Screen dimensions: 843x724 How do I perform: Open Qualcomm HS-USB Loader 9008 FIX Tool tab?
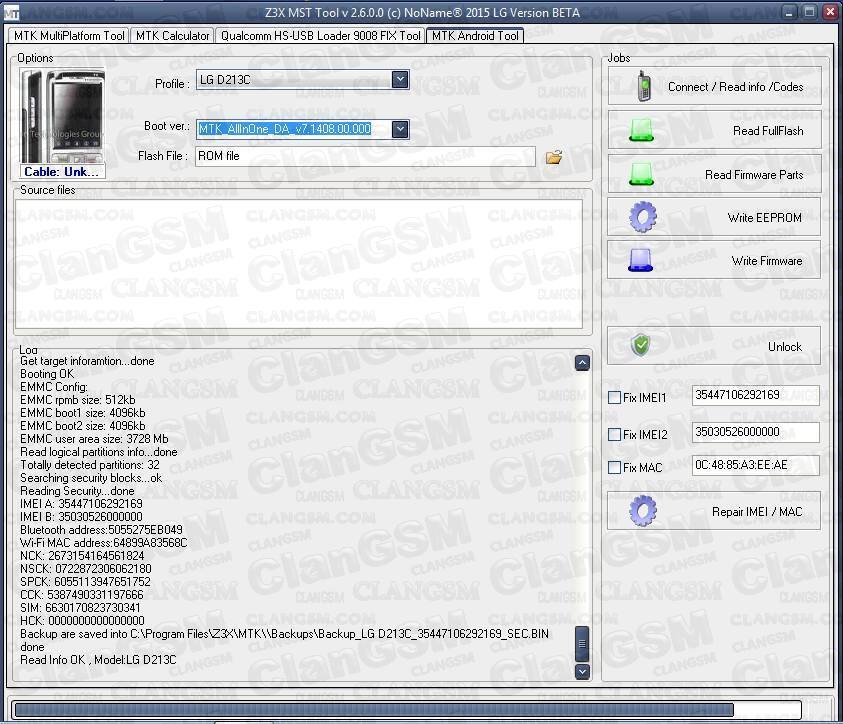(320, 35)
